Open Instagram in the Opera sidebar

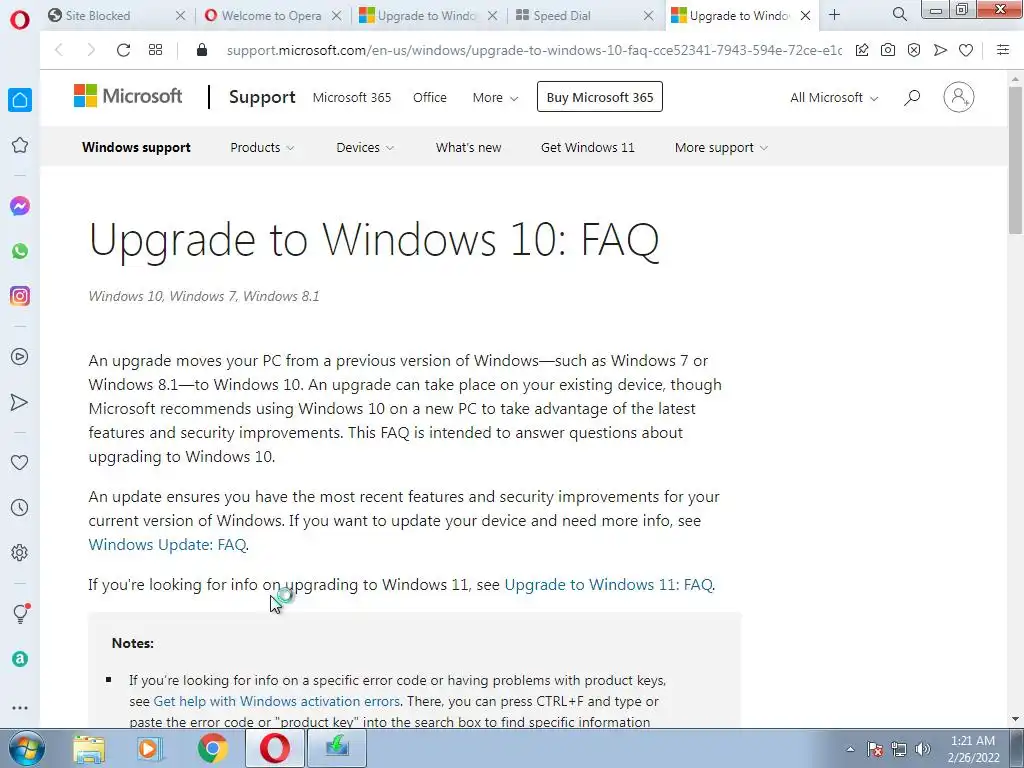pyautogui.click(x=20, y=296)
